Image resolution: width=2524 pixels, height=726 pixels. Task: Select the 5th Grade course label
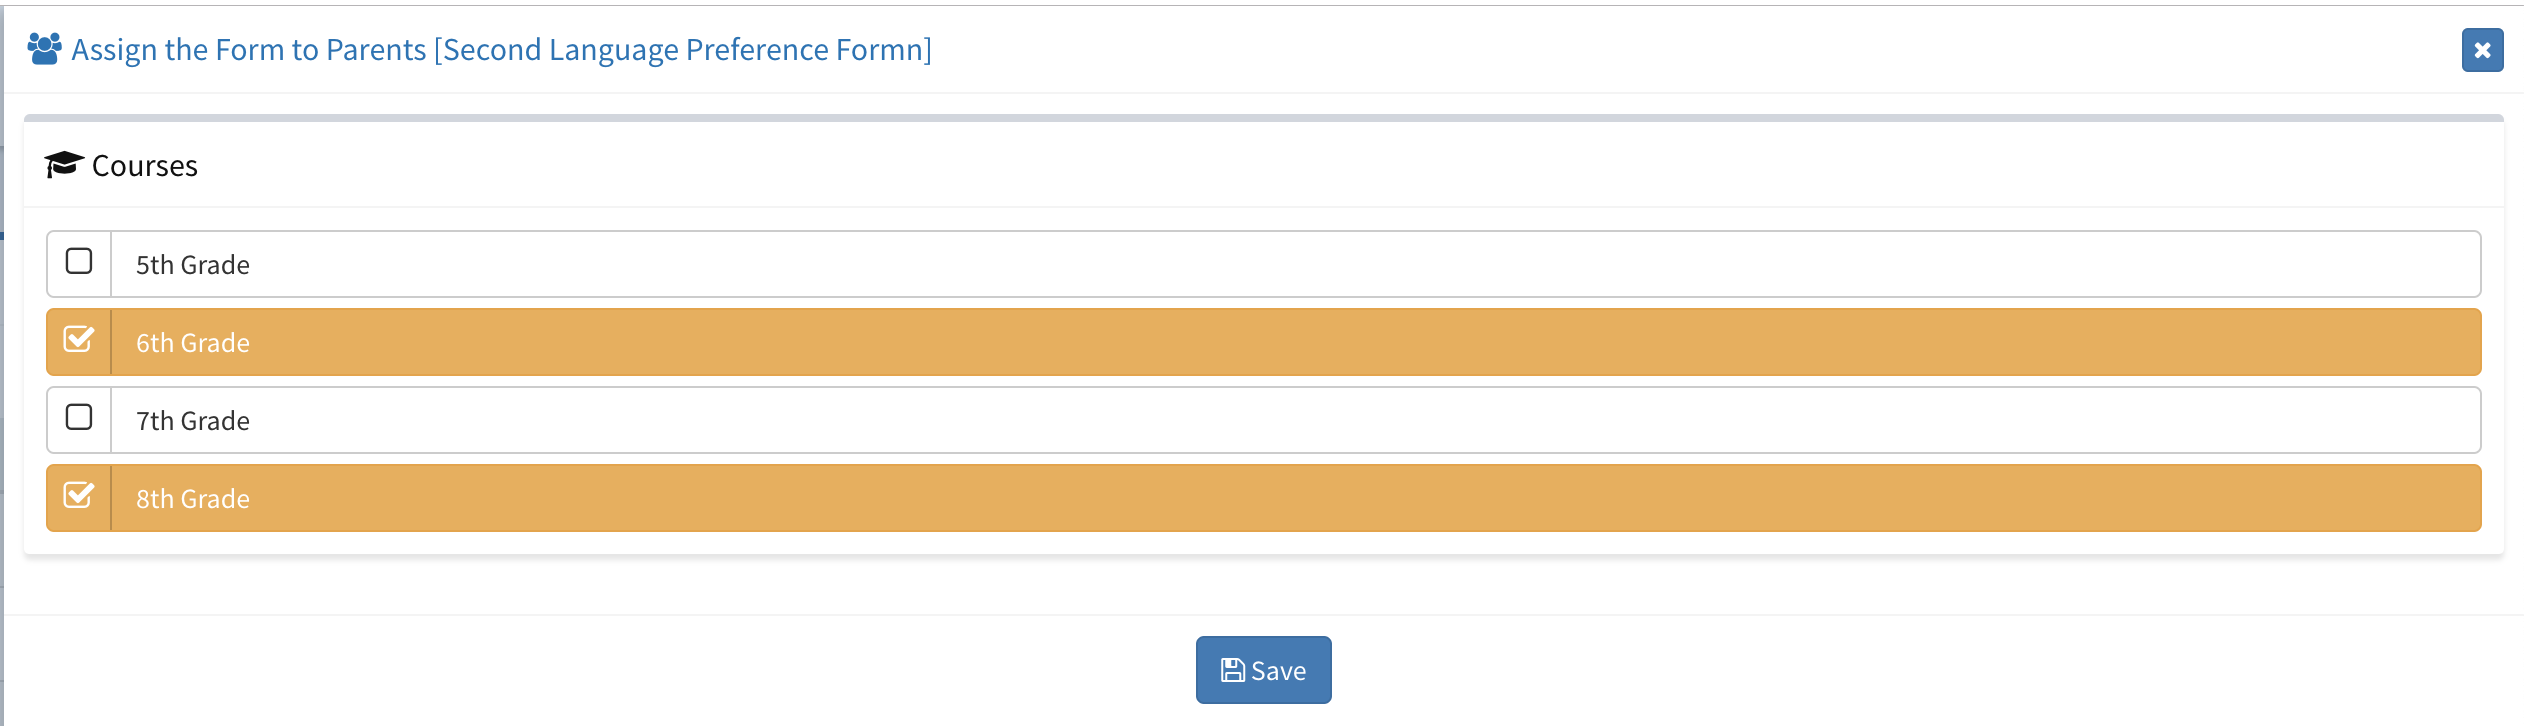[193, 265]
